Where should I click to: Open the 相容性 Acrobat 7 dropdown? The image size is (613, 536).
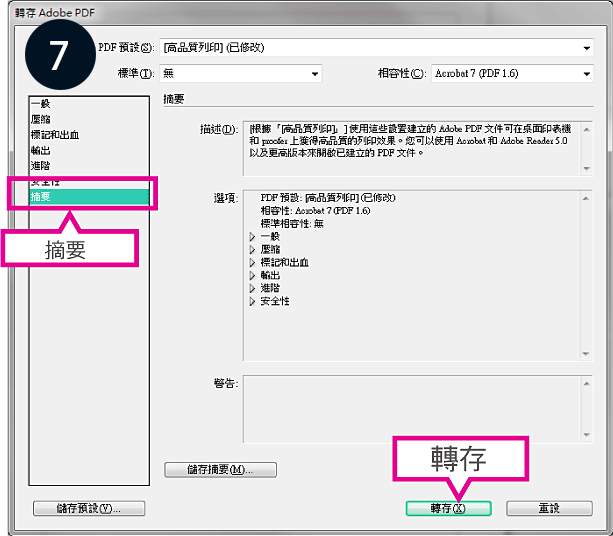tap(512, 73)
